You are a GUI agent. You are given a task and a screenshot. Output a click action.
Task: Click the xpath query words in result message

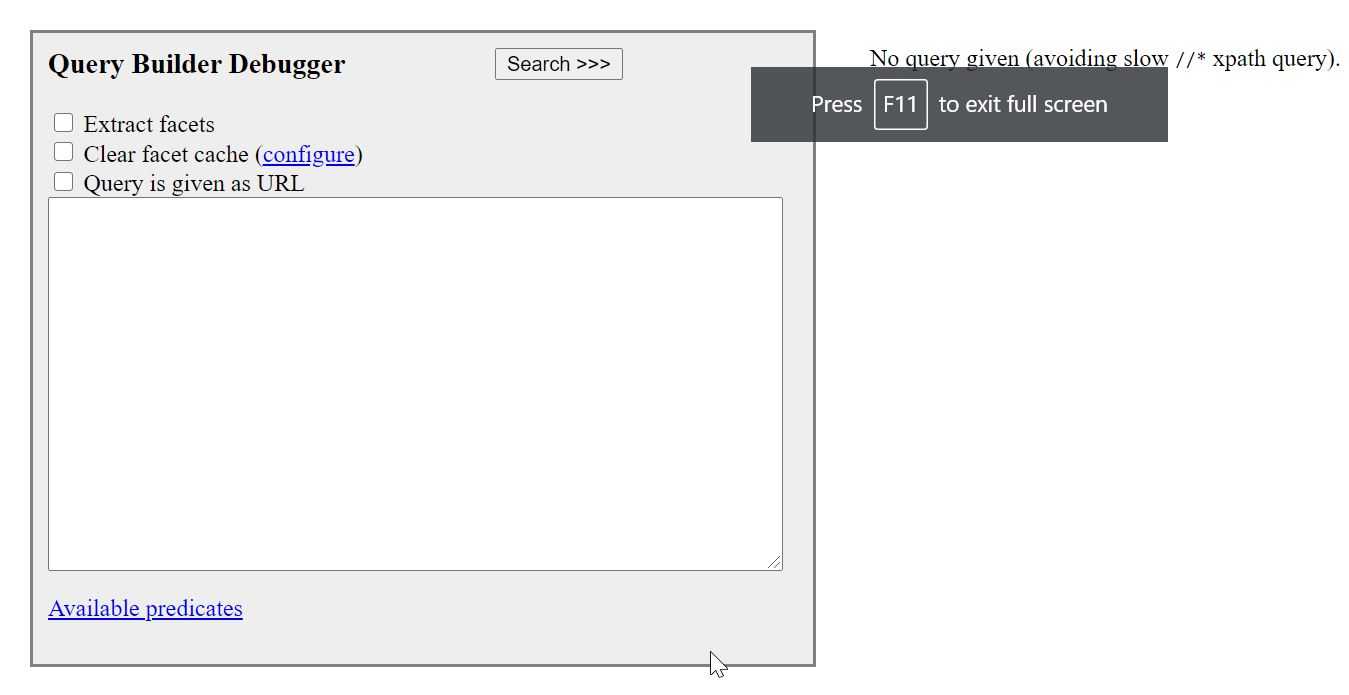1273,58
